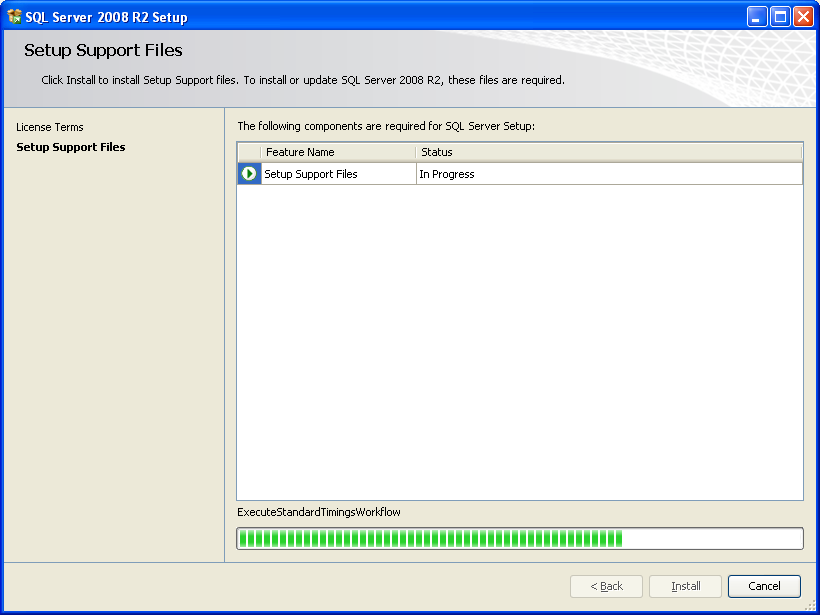Close the SQL Server Setup window

(x=803, y=17)
